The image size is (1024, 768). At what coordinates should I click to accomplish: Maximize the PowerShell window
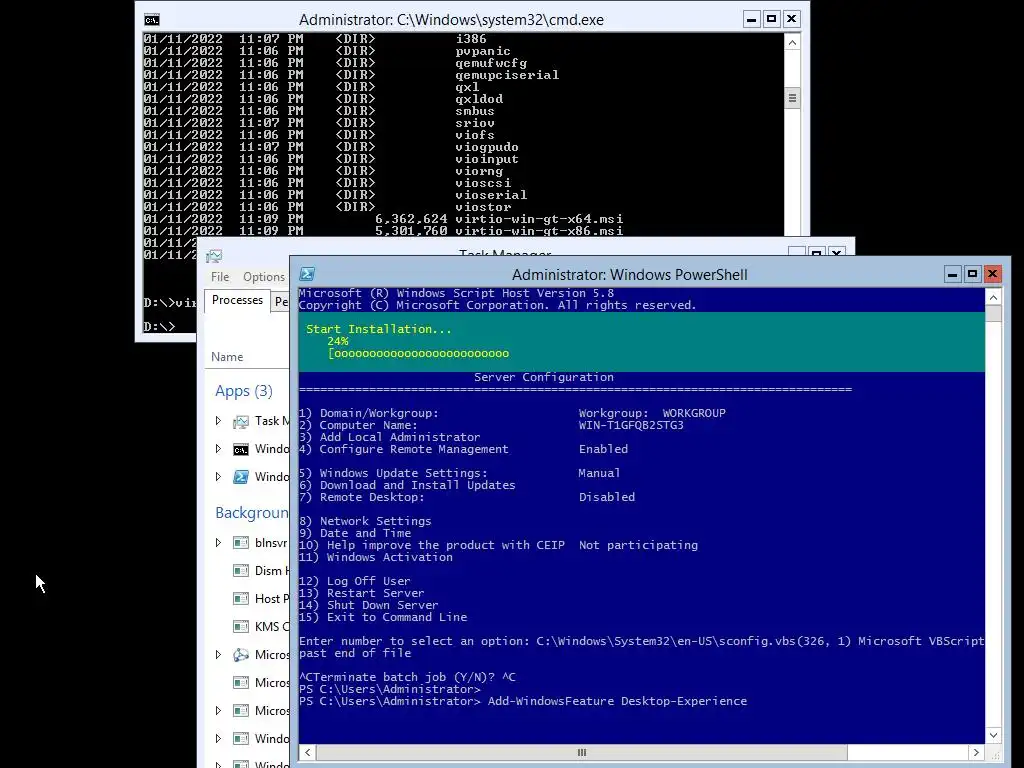tap(972, 274)
